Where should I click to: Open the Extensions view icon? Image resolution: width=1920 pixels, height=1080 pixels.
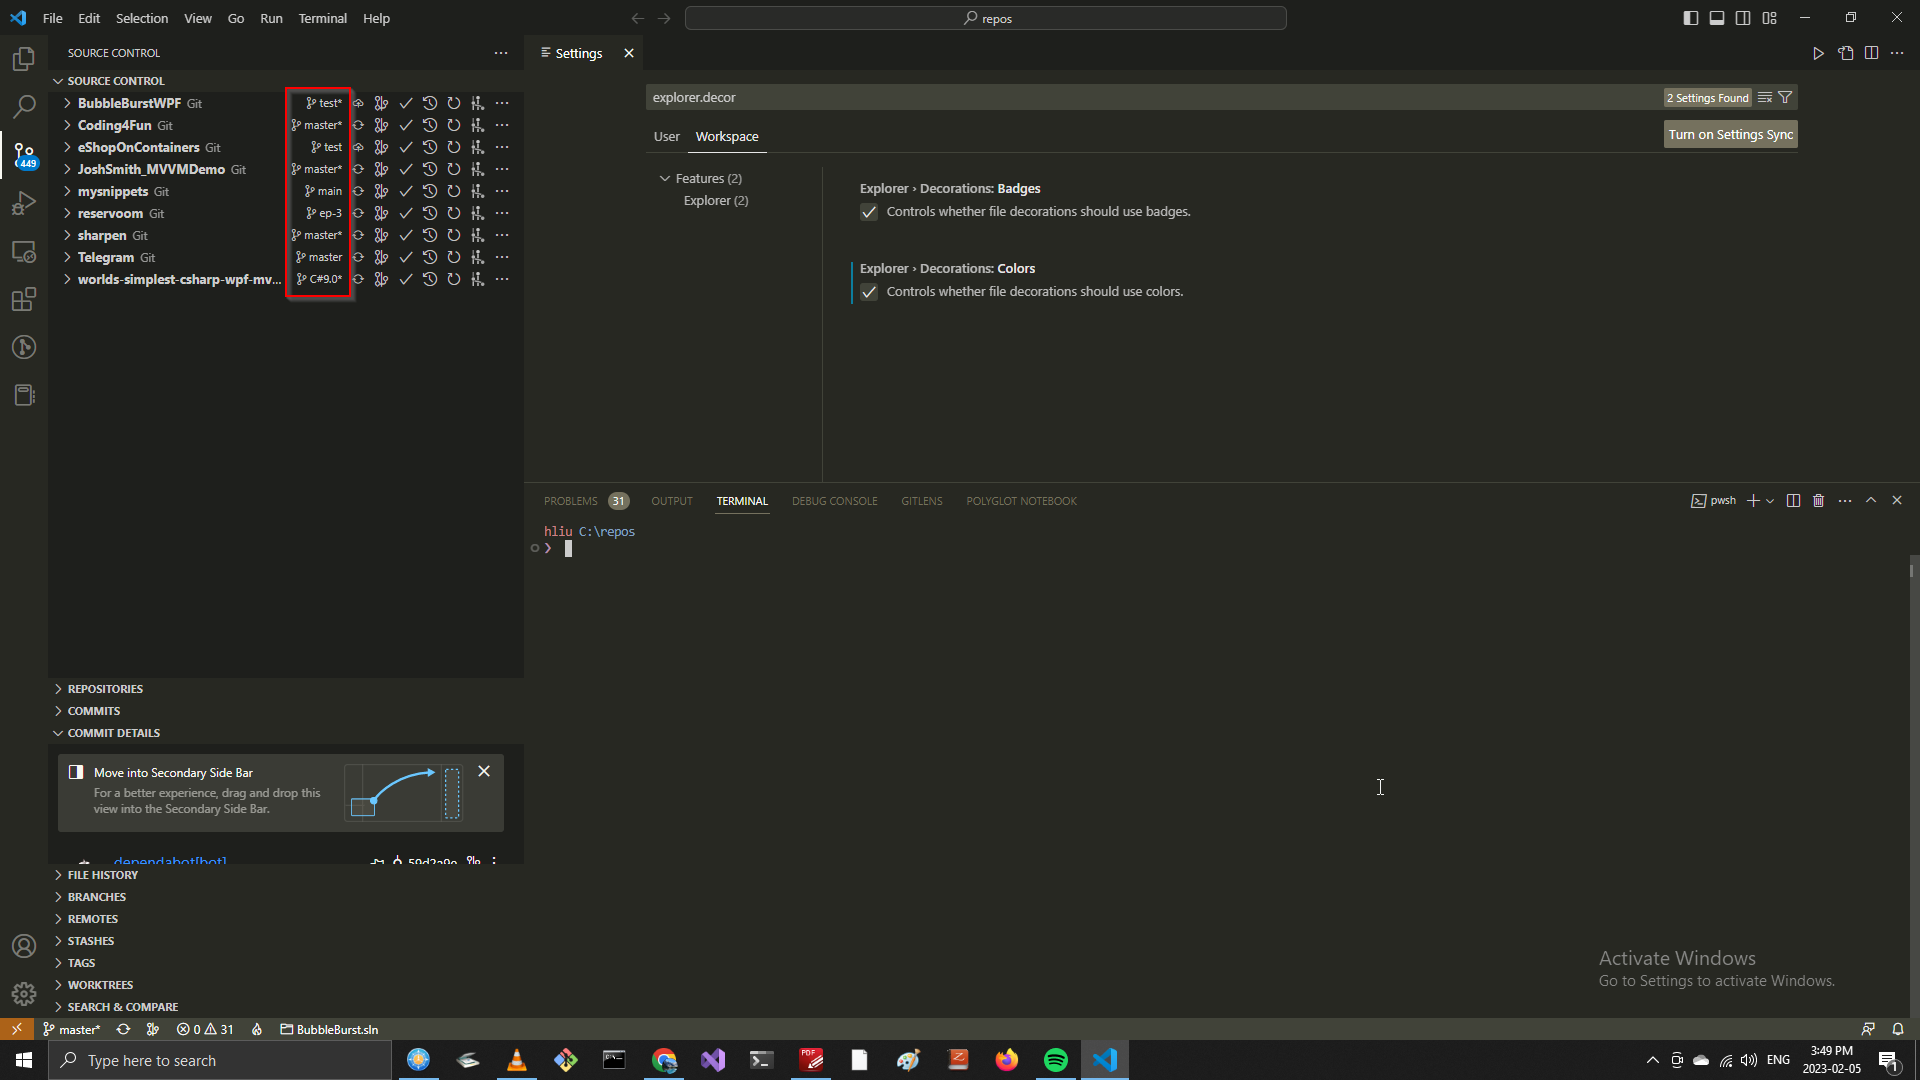[24, 299]
